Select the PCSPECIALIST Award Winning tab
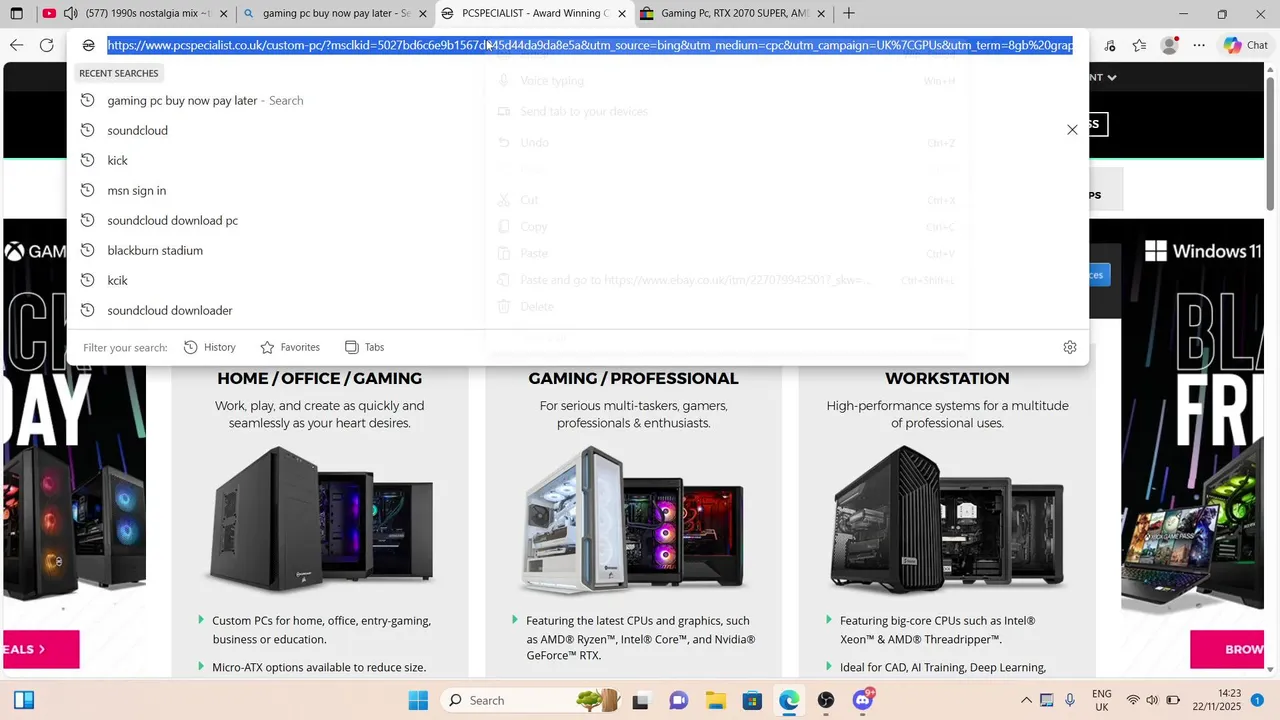1280x720 pixels. 535,14
